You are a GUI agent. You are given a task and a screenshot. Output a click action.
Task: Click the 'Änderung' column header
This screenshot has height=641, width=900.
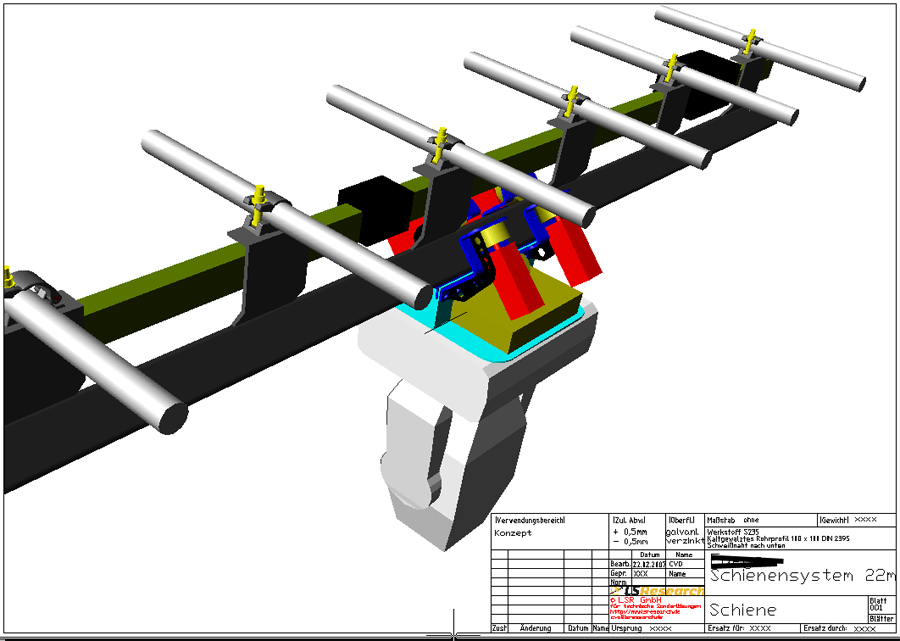[535, 628]
